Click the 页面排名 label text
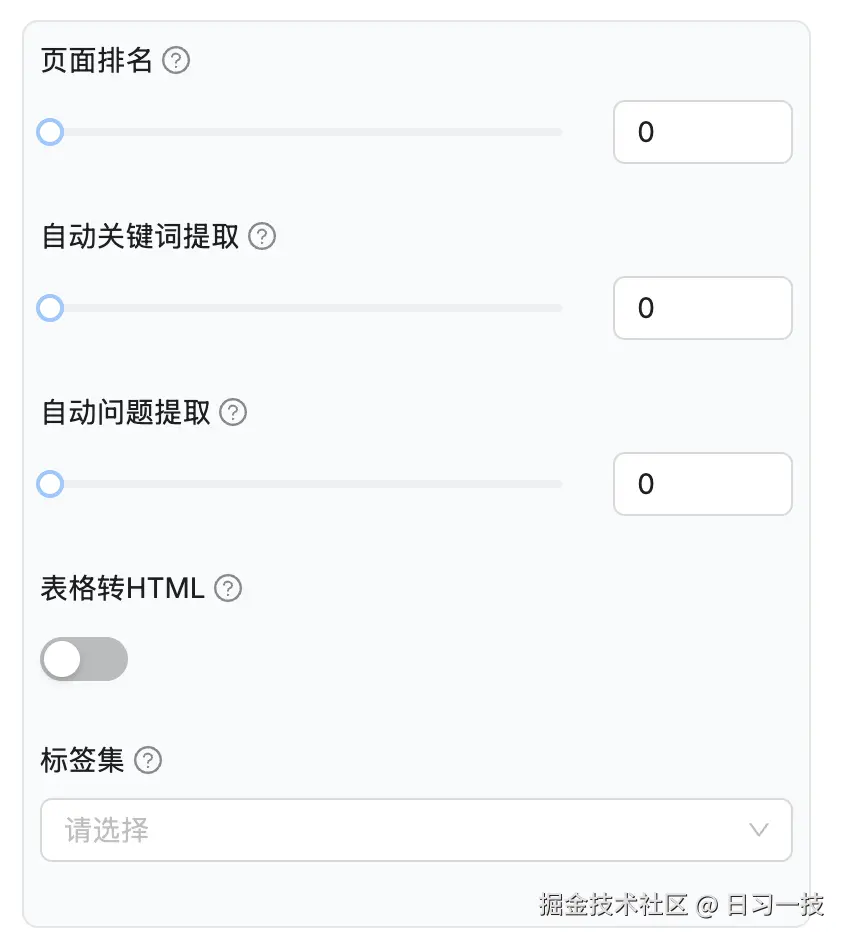The height and width of the screenshot is (944, 850). tap(97, 61)
